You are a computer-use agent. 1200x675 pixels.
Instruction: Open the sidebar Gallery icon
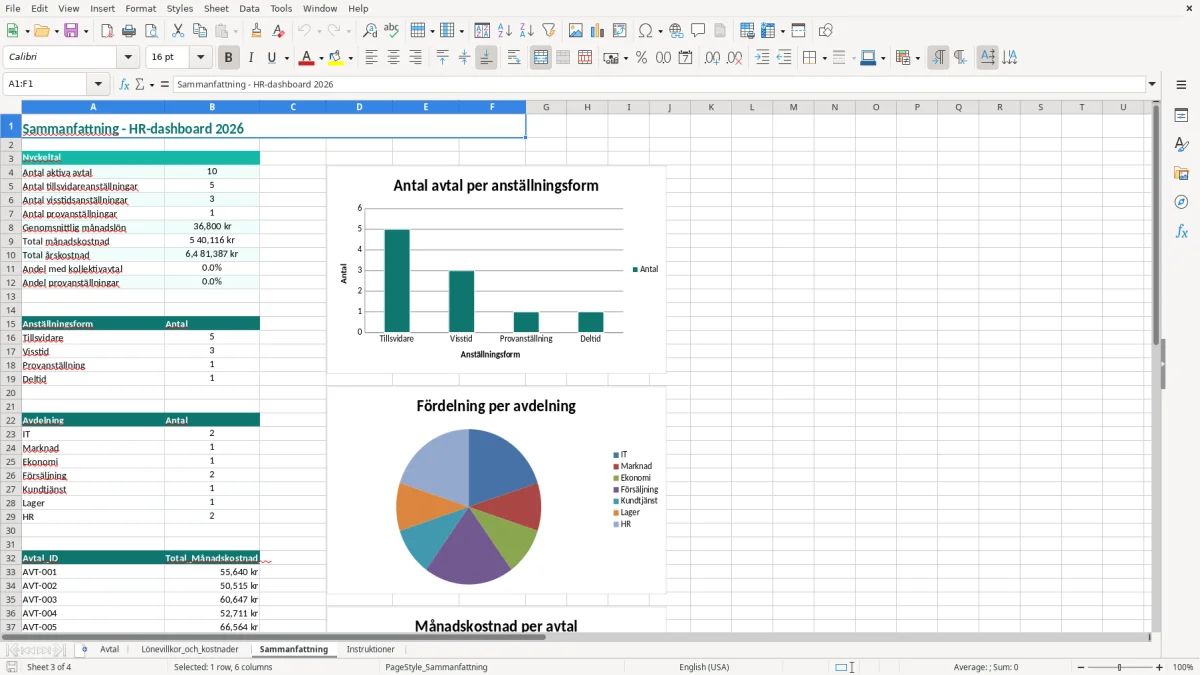[1181, 173]
